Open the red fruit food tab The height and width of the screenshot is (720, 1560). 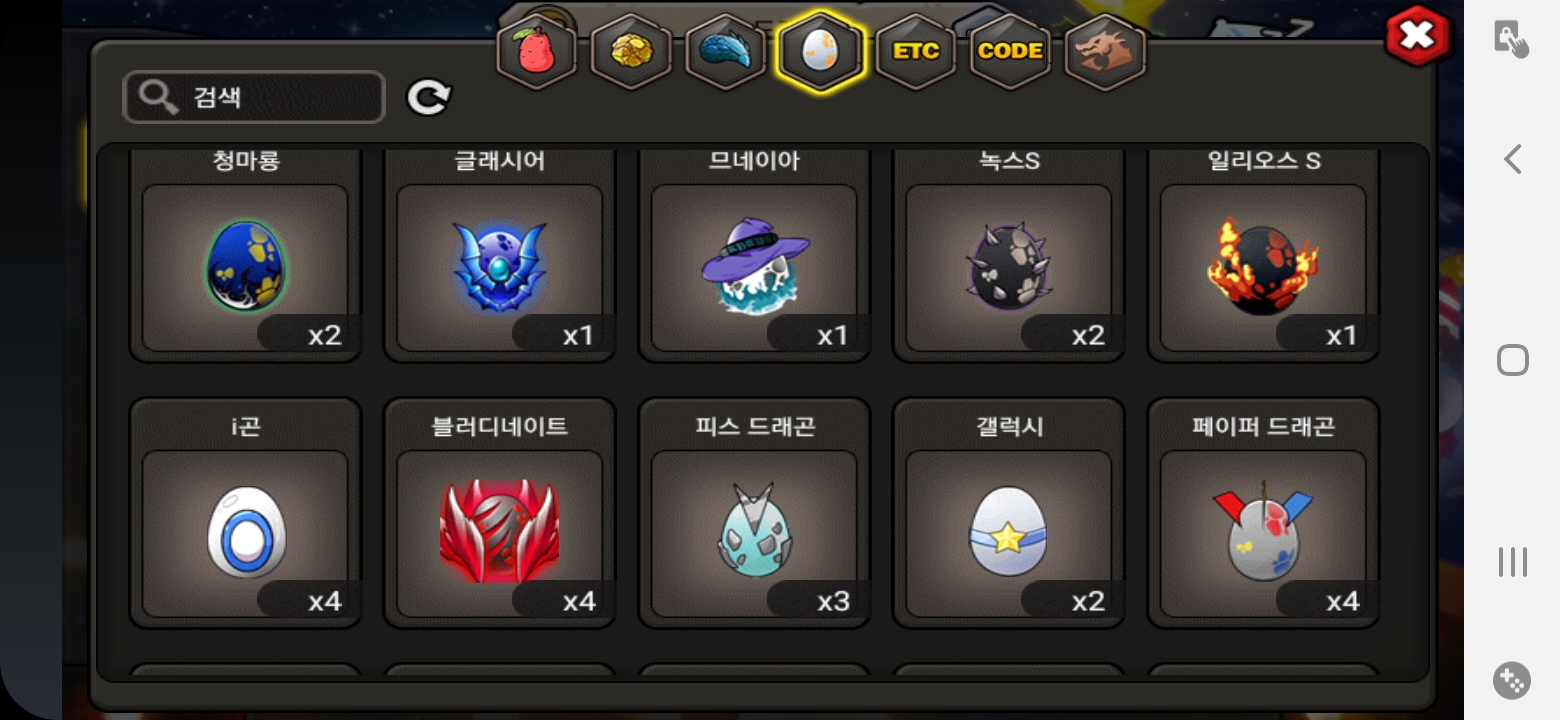pos(537,51)
